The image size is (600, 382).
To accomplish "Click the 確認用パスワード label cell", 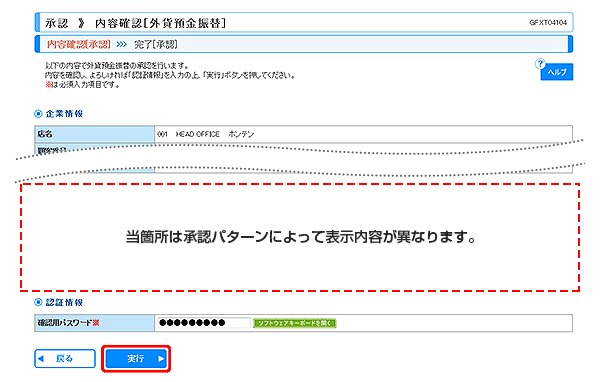I will pos(95,323).
